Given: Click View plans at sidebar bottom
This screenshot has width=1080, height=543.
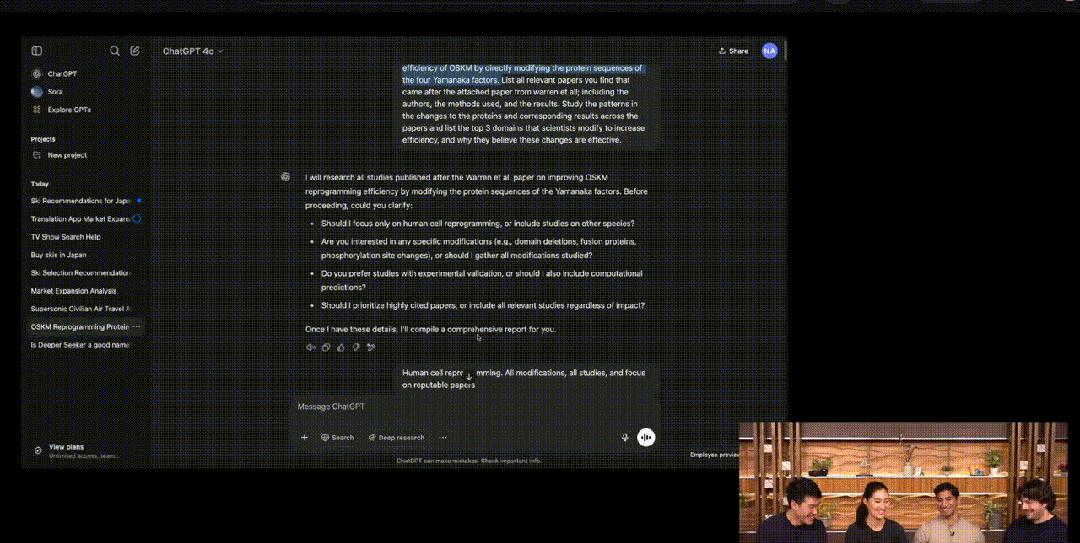Looking at the screenshot, I should point(77,451).
